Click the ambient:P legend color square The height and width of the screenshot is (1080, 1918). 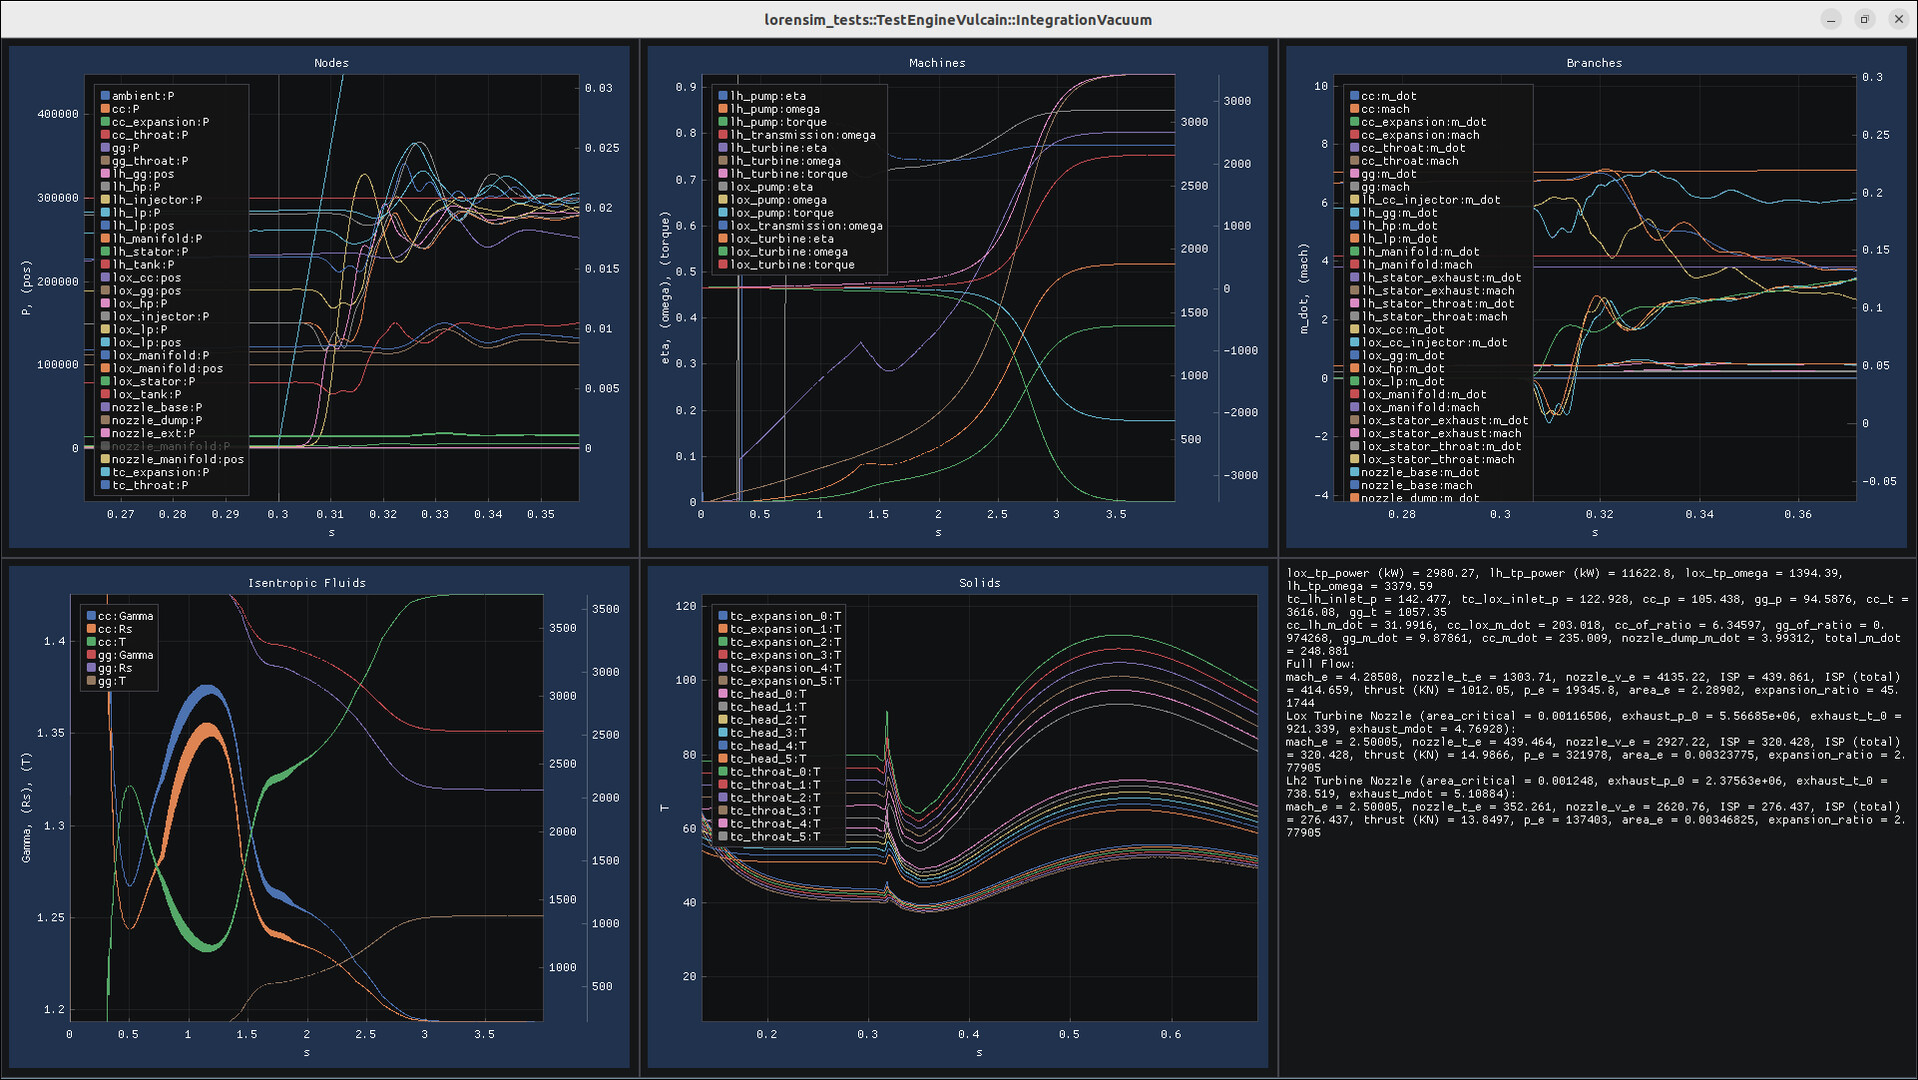coord(105,96)
